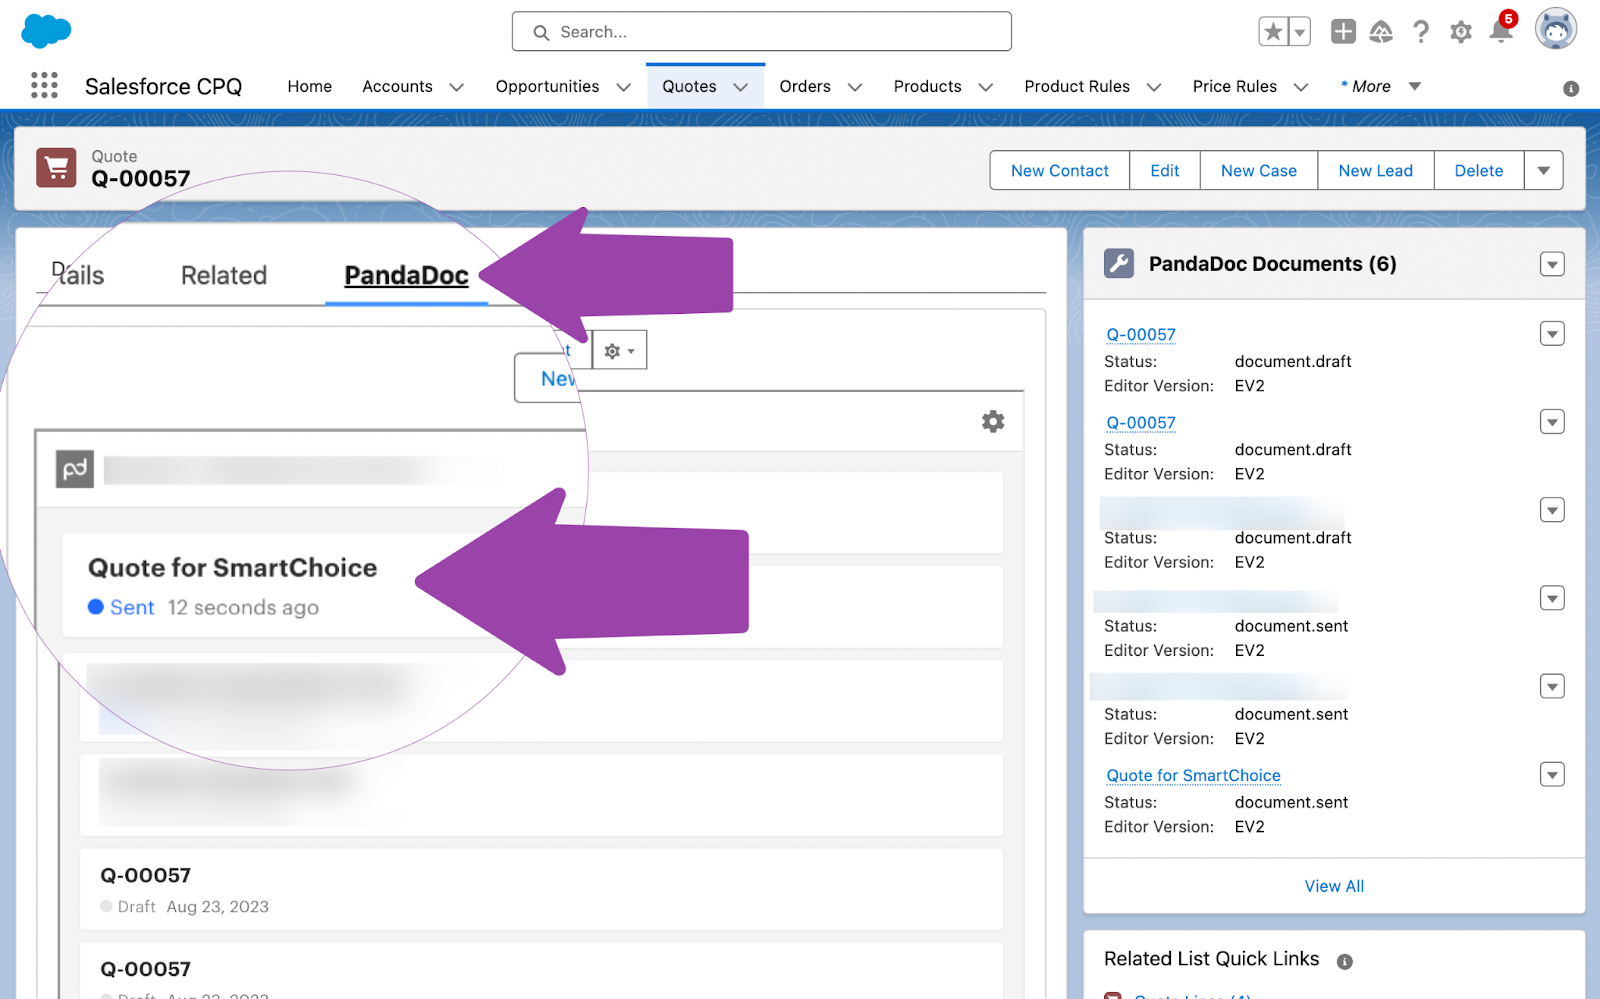Click the "12 seconds ago" timestamp
This screenshot has width=1600, height=999.
[243, 607]
